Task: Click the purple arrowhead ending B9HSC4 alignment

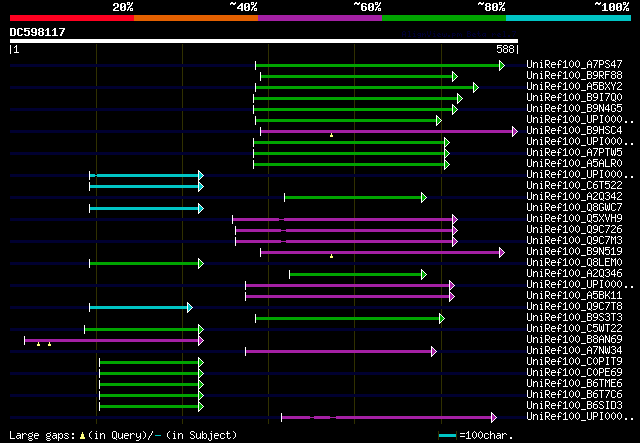Action: tap(515, 131)
